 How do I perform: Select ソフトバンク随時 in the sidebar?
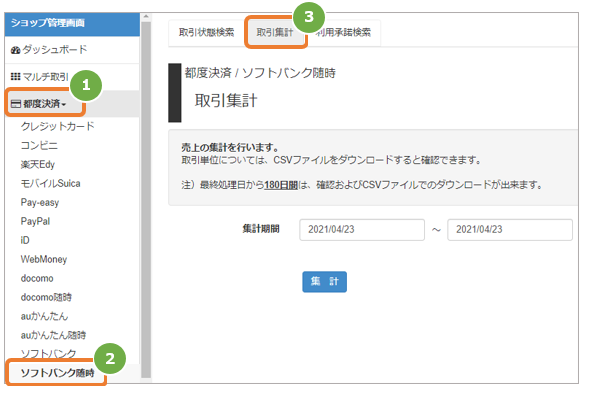57,373
